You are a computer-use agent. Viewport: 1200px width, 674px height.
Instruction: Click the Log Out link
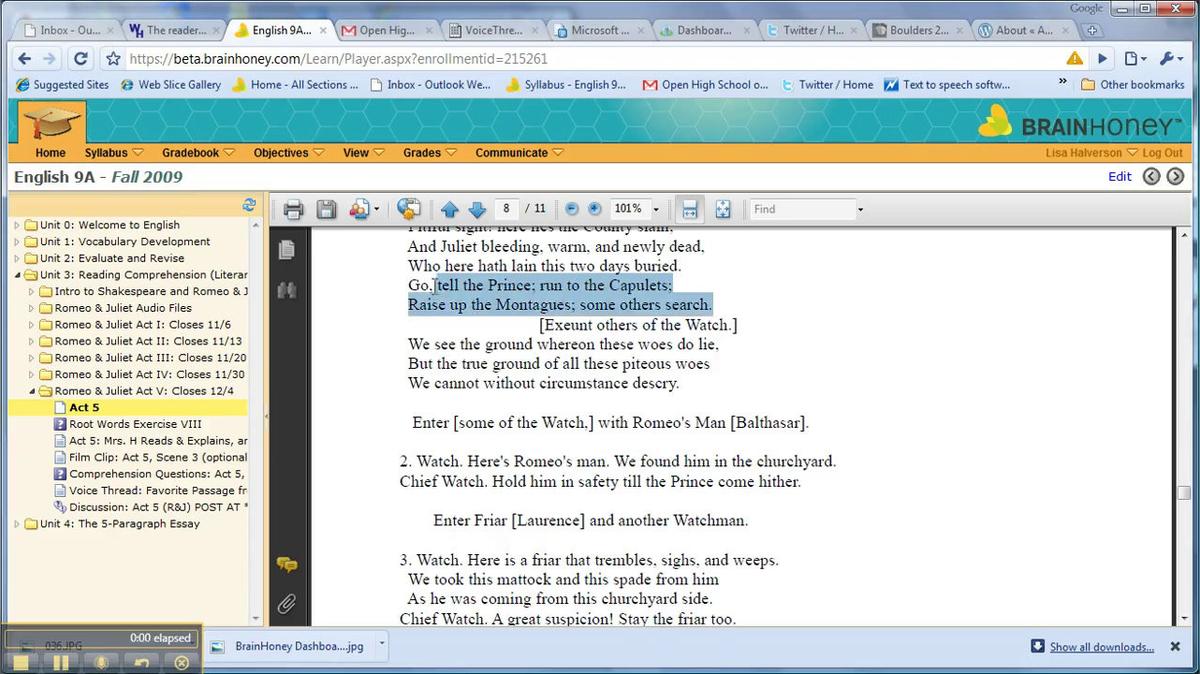click(x=1162, y=153)
